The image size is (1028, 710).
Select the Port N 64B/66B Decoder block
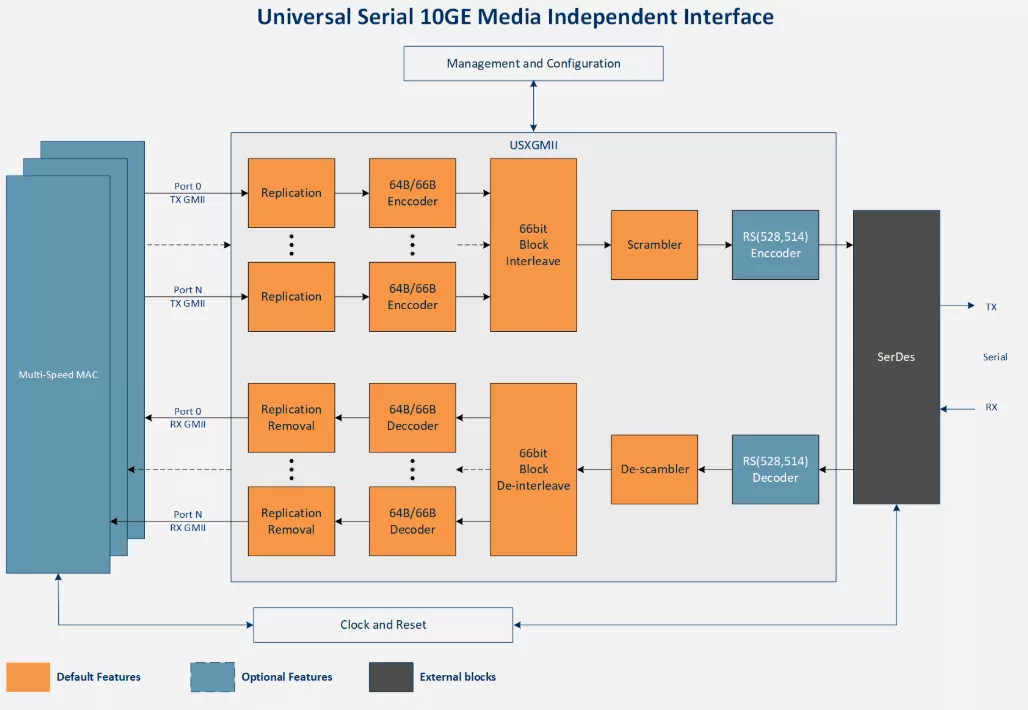[412, 521]
